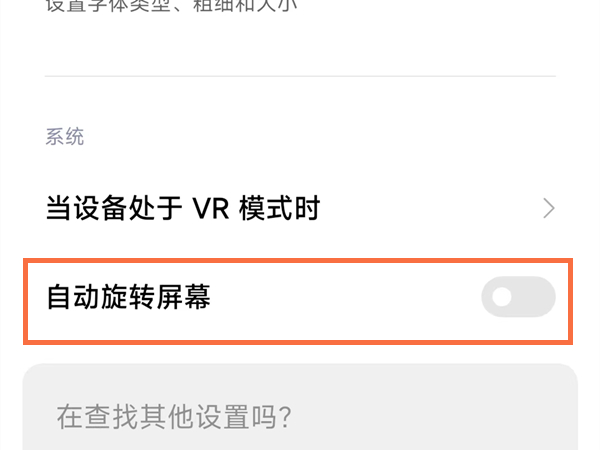Viewport: 600px width, 450px height.
Task: Click the 'VR' letters in the VR mode row
Action: point(210,209)
